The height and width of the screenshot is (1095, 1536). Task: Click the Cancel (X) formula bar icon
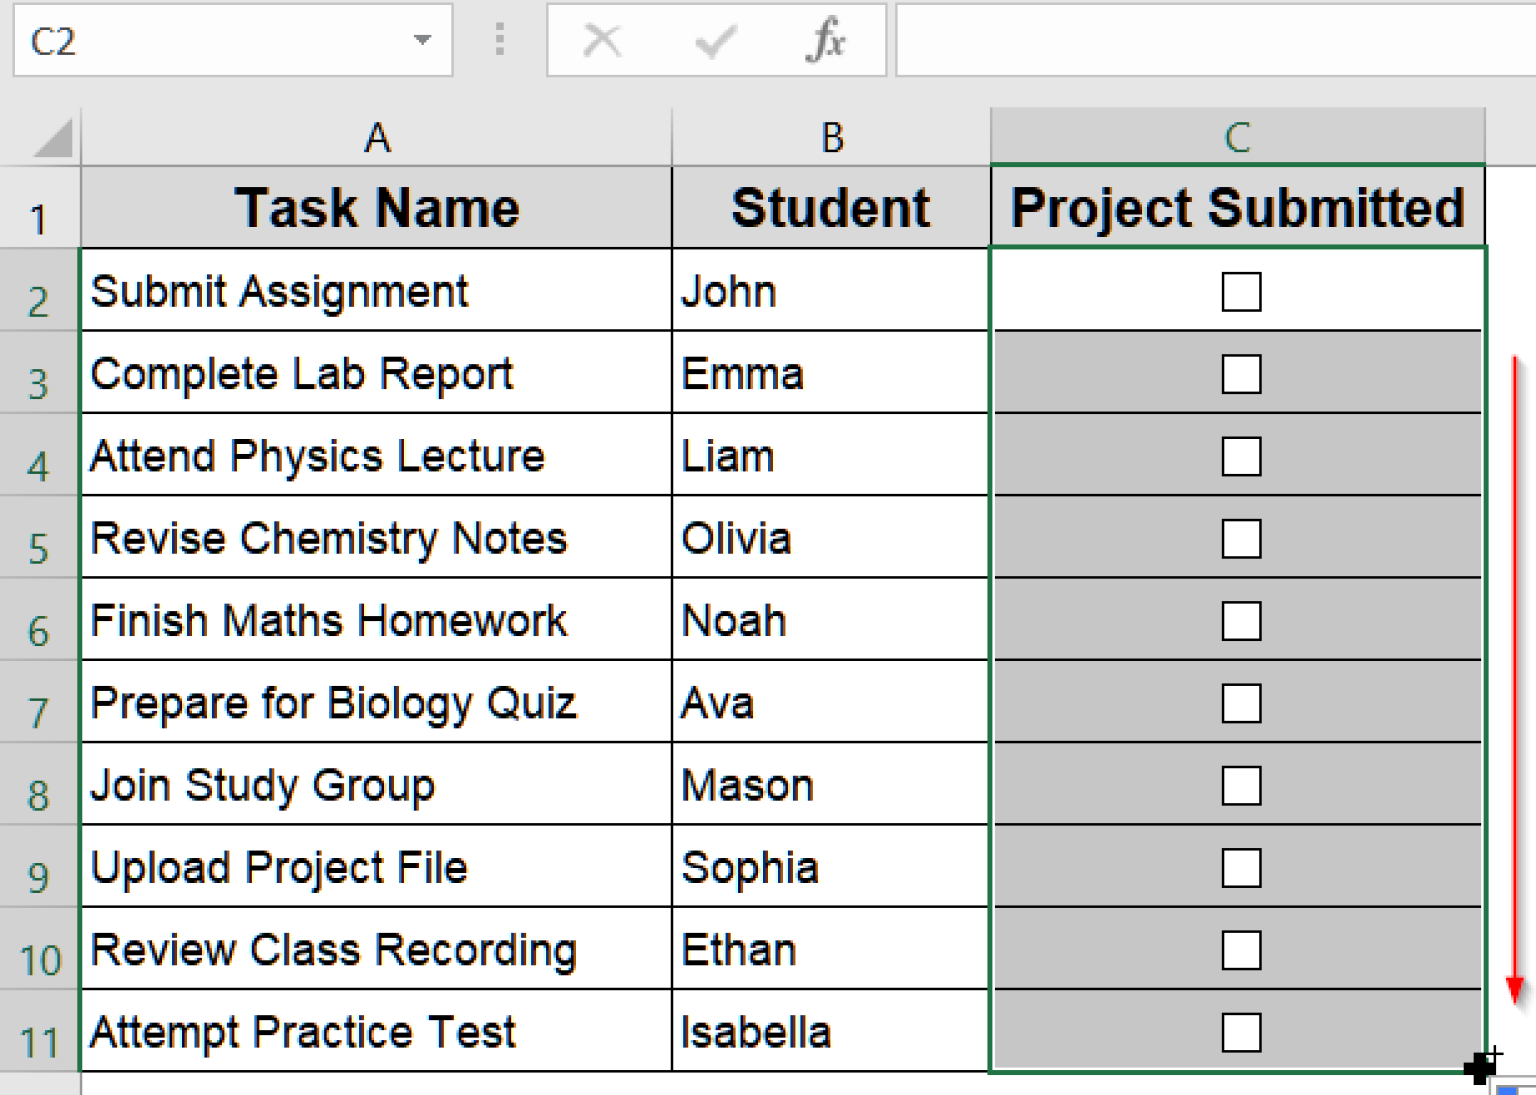602,41
